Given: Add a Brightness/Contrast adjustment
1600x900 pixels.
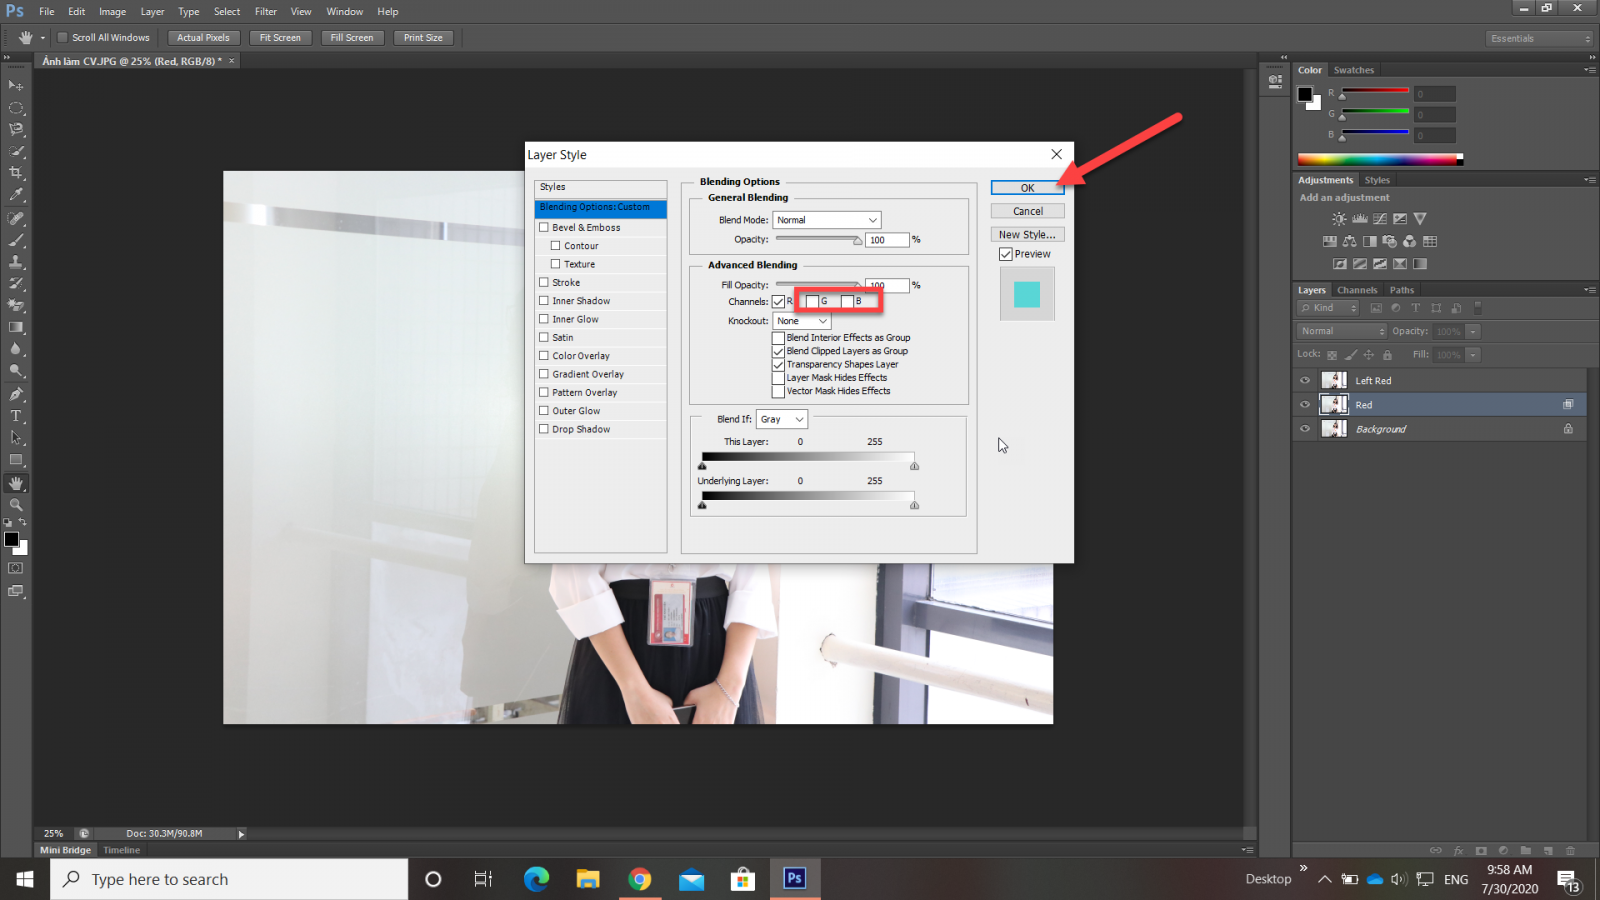Looking at the screenshot, I should click(1339, 219).
